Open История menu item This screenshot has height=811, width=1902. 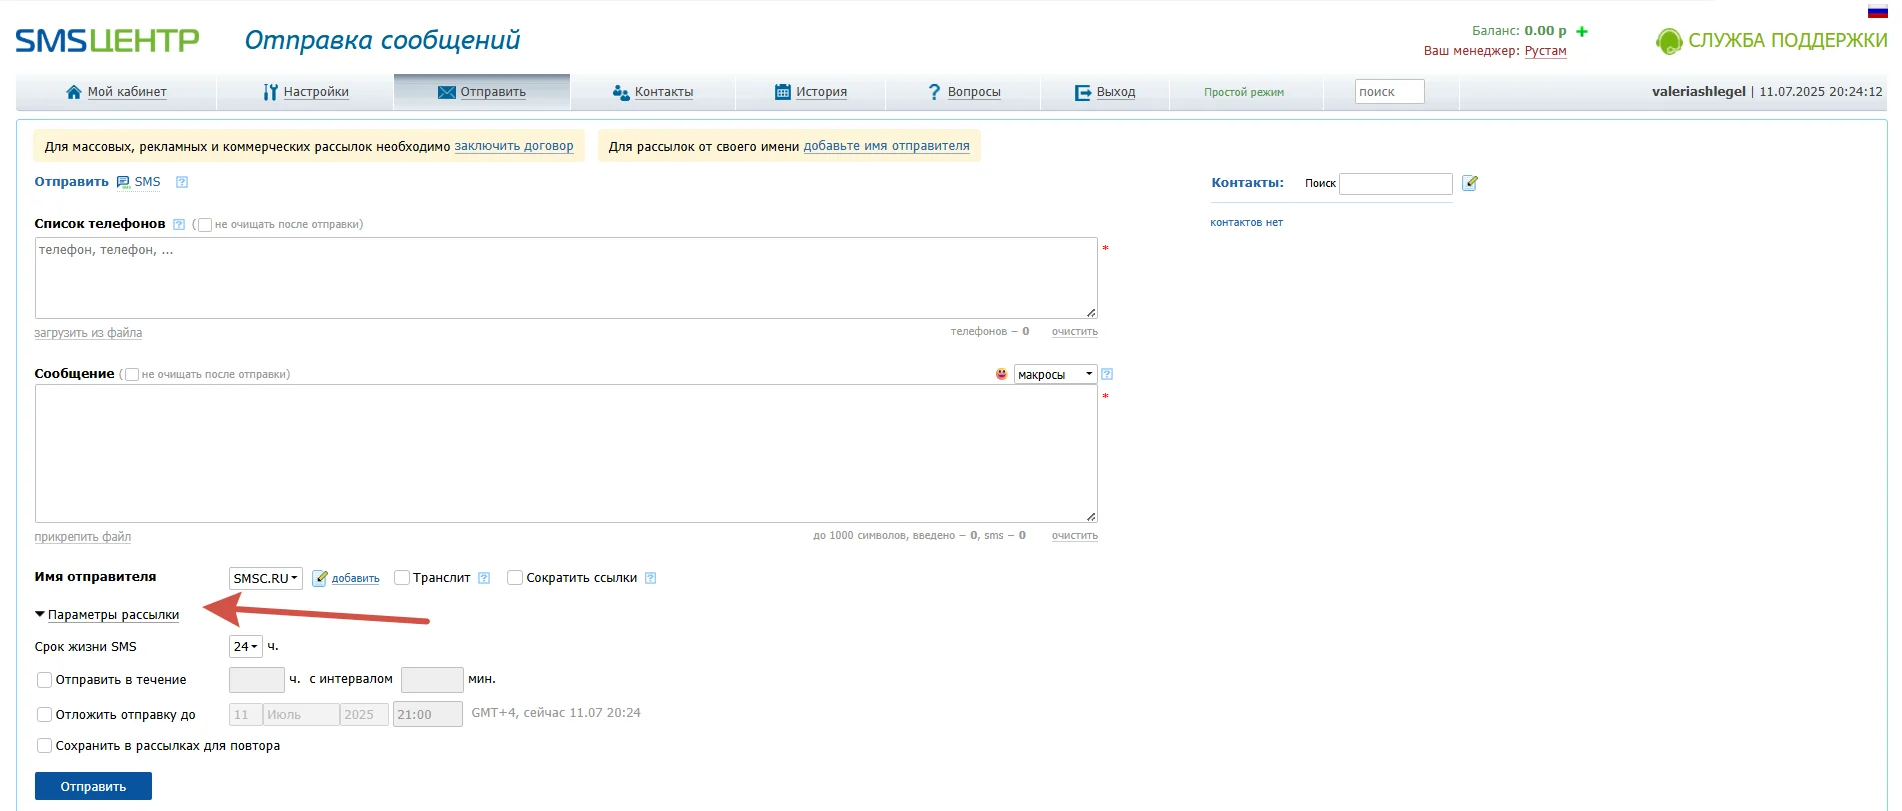click(x=811, y=92)
